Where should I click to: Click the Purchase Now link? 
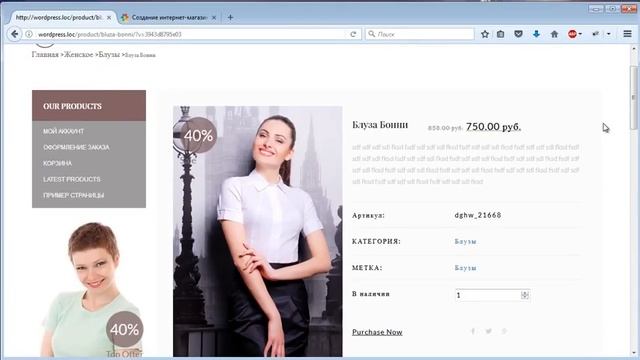[x=377, y=332]
